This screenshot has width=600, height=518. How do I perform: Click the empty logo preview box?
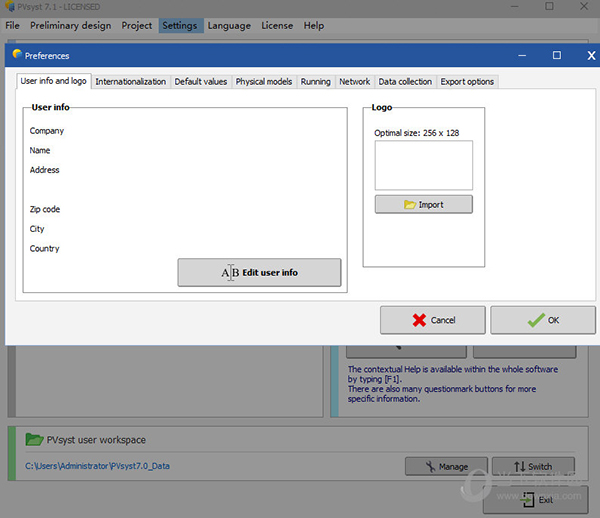tap(423, 165)
